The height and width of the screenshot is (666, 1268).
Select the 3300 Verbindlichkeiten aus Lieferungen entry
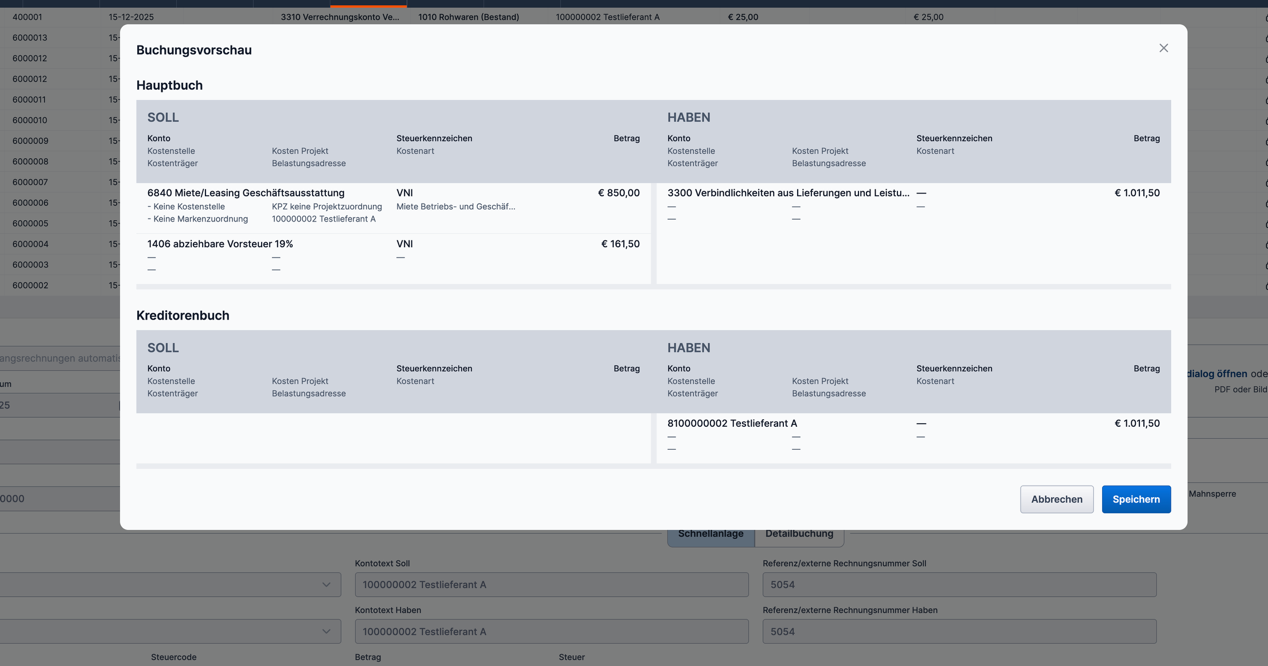click(788, 193)
